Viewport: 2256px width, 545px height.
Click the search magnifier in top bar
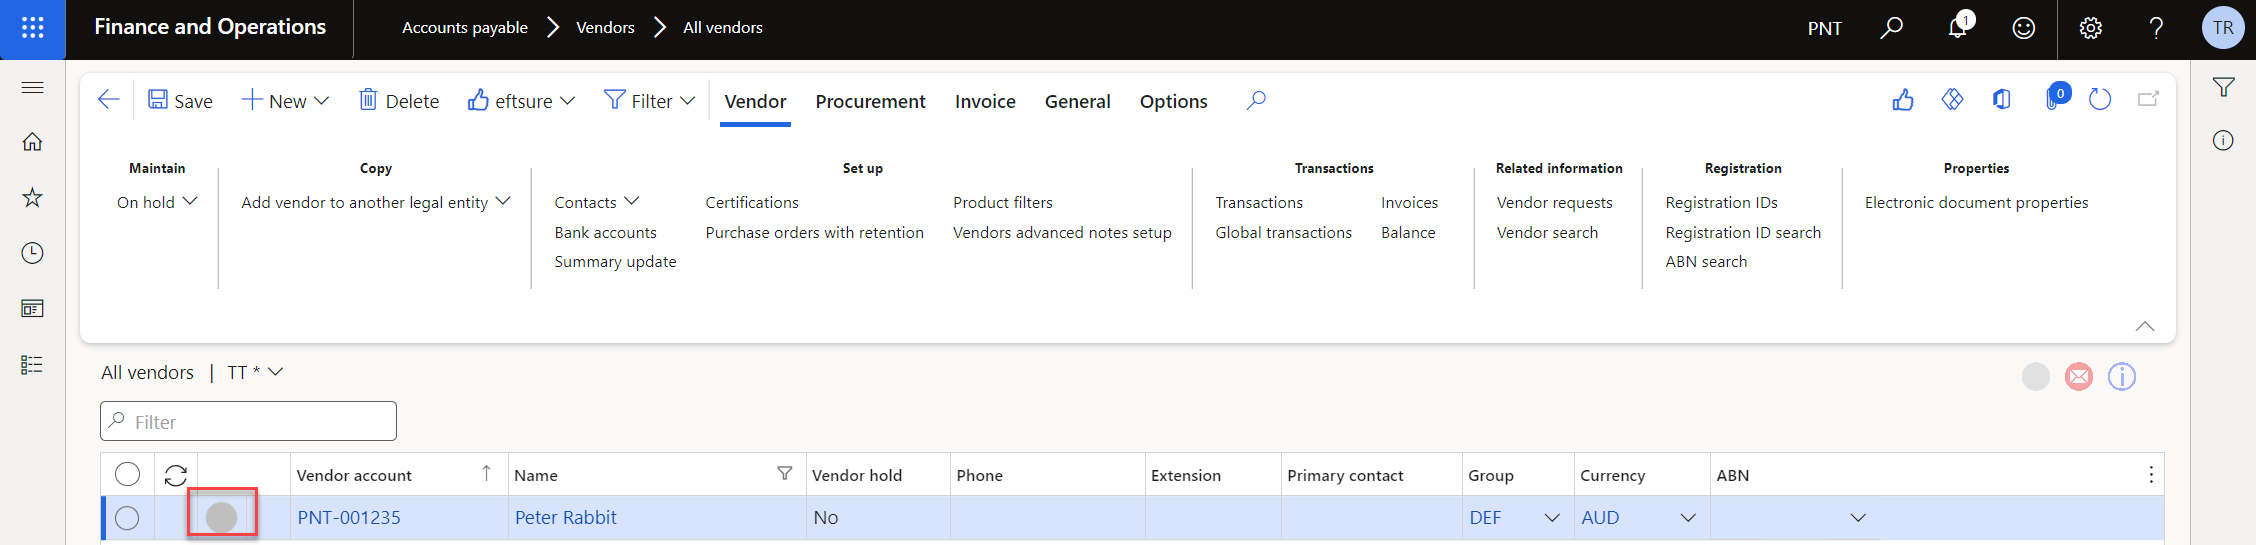(1891, 28)
